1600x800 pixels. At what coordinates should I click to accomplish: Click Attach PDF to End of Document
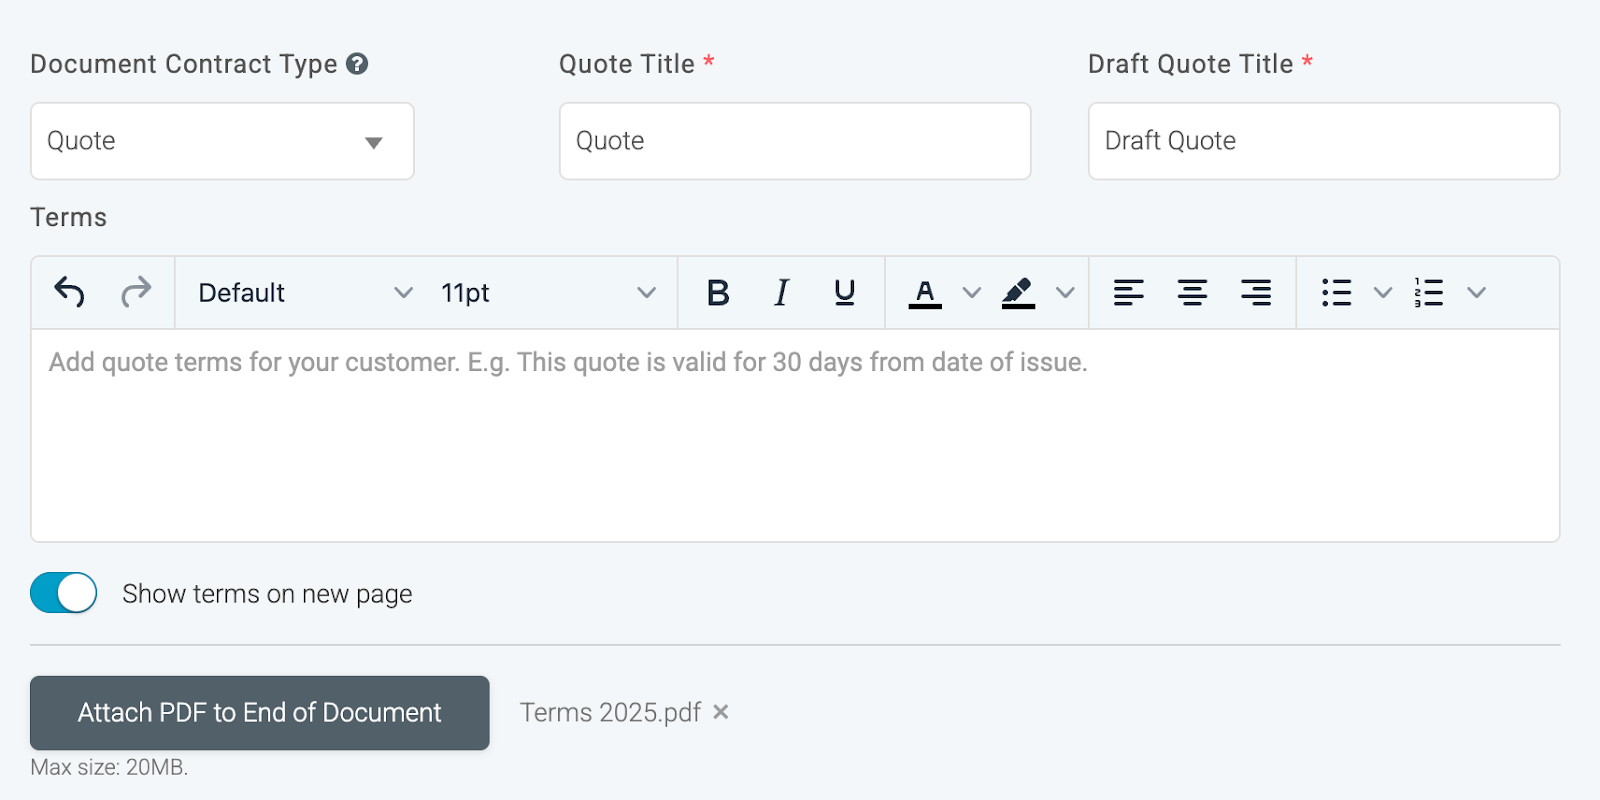[x=260, y=713]
